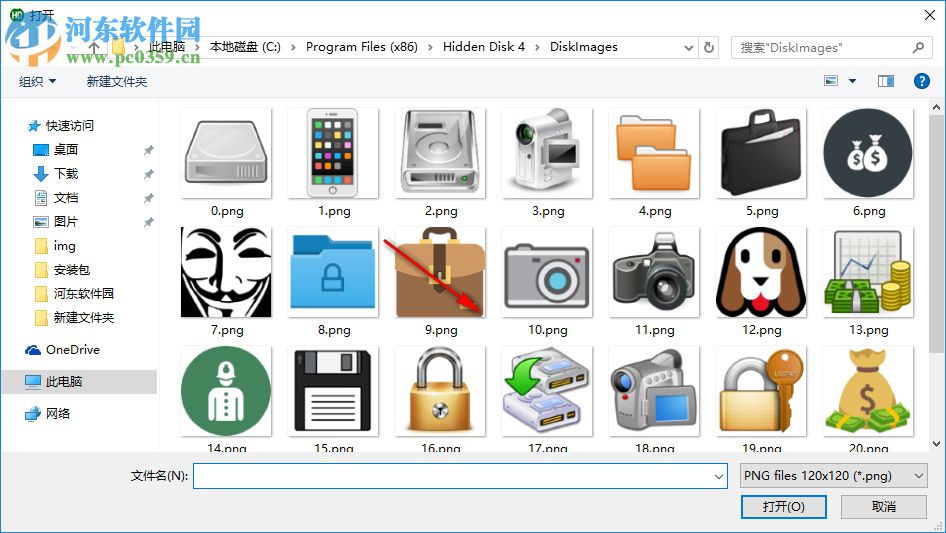946x533 pixels.
Task: Select the 15.png floppy disk image
Action: (x=333, y=391)
